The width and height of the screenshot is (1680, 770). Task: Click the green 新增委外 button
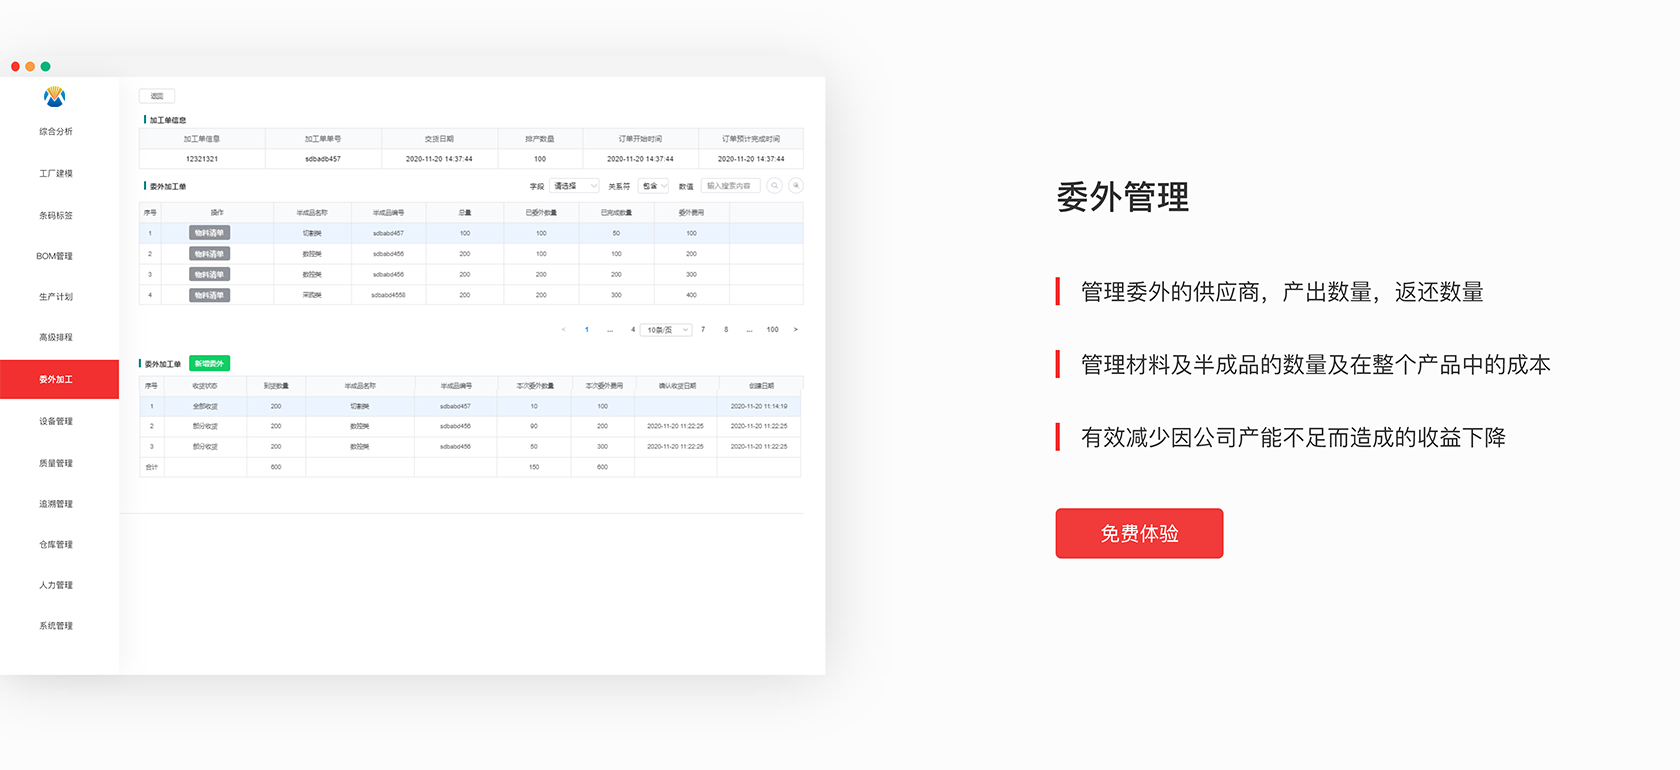tap(209, 364)
